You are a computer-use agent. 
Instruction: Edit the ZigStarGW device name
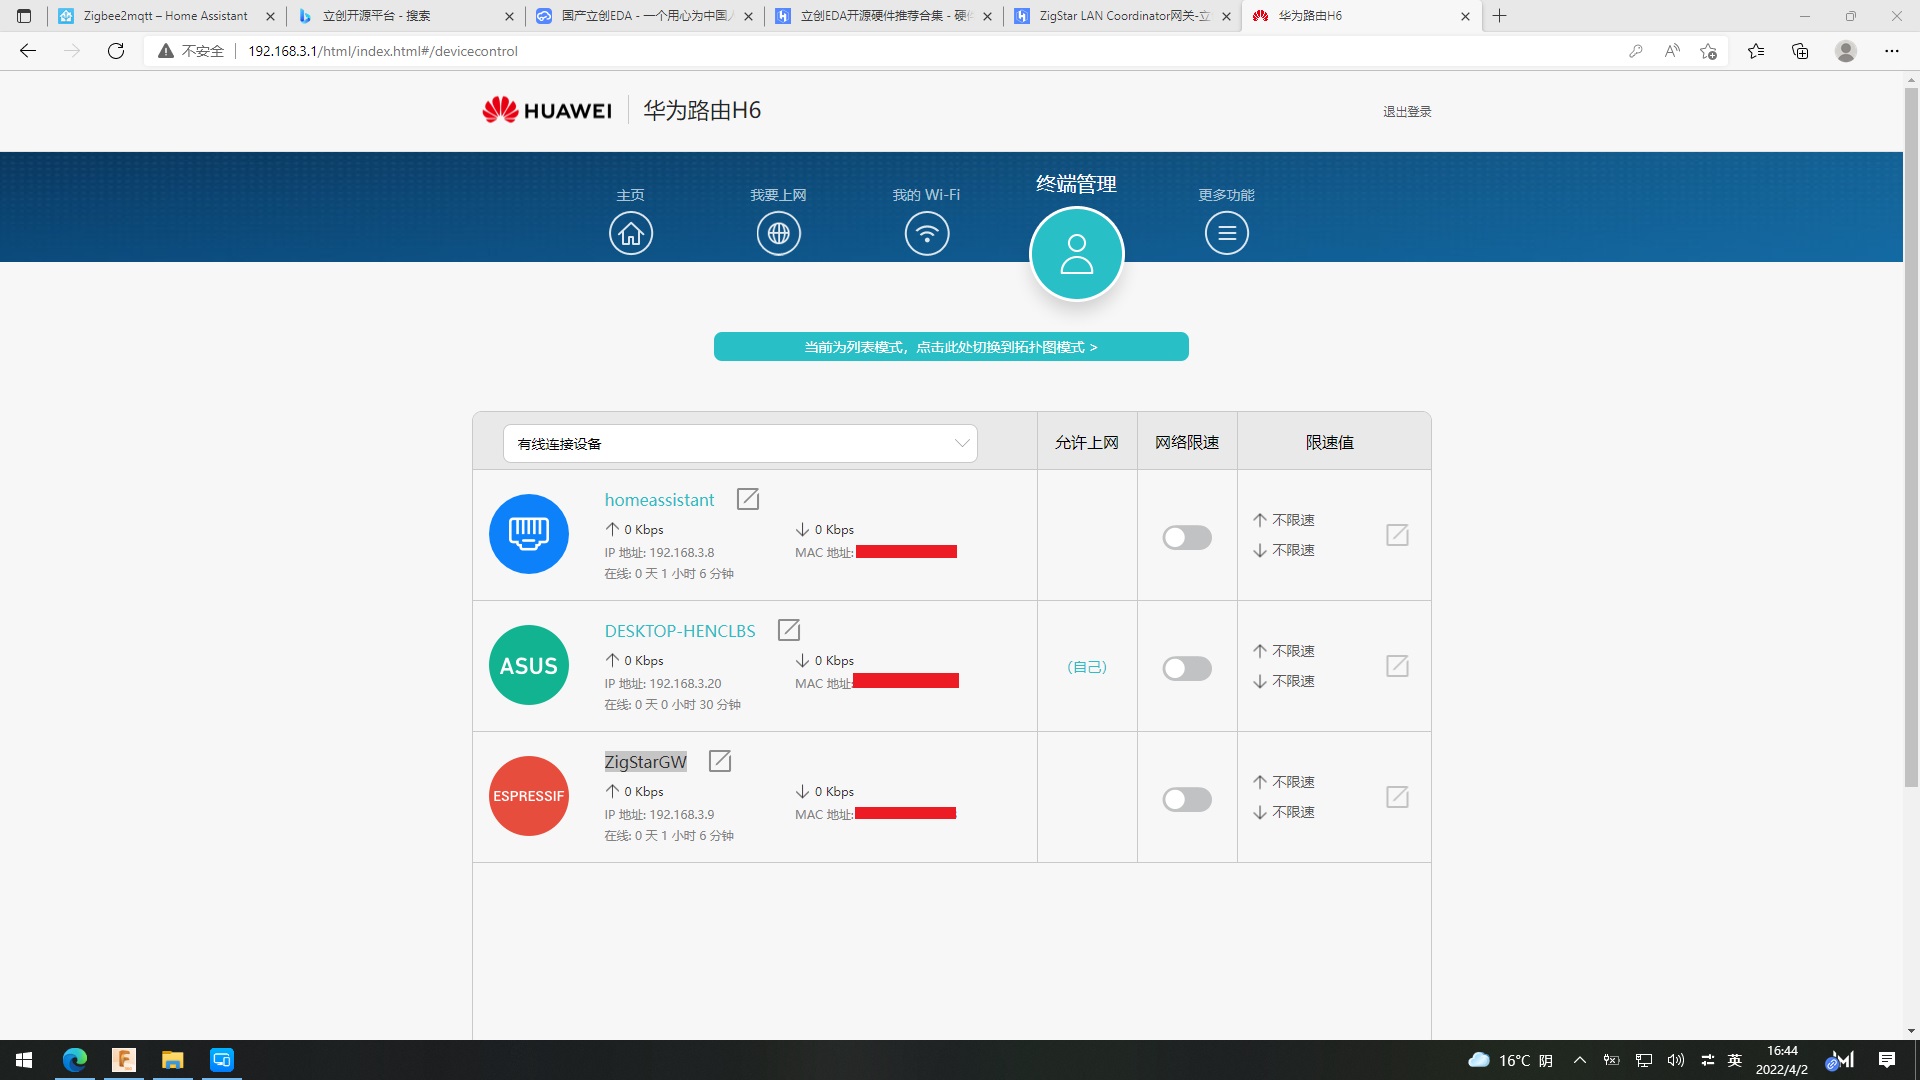tap(719, 761)
